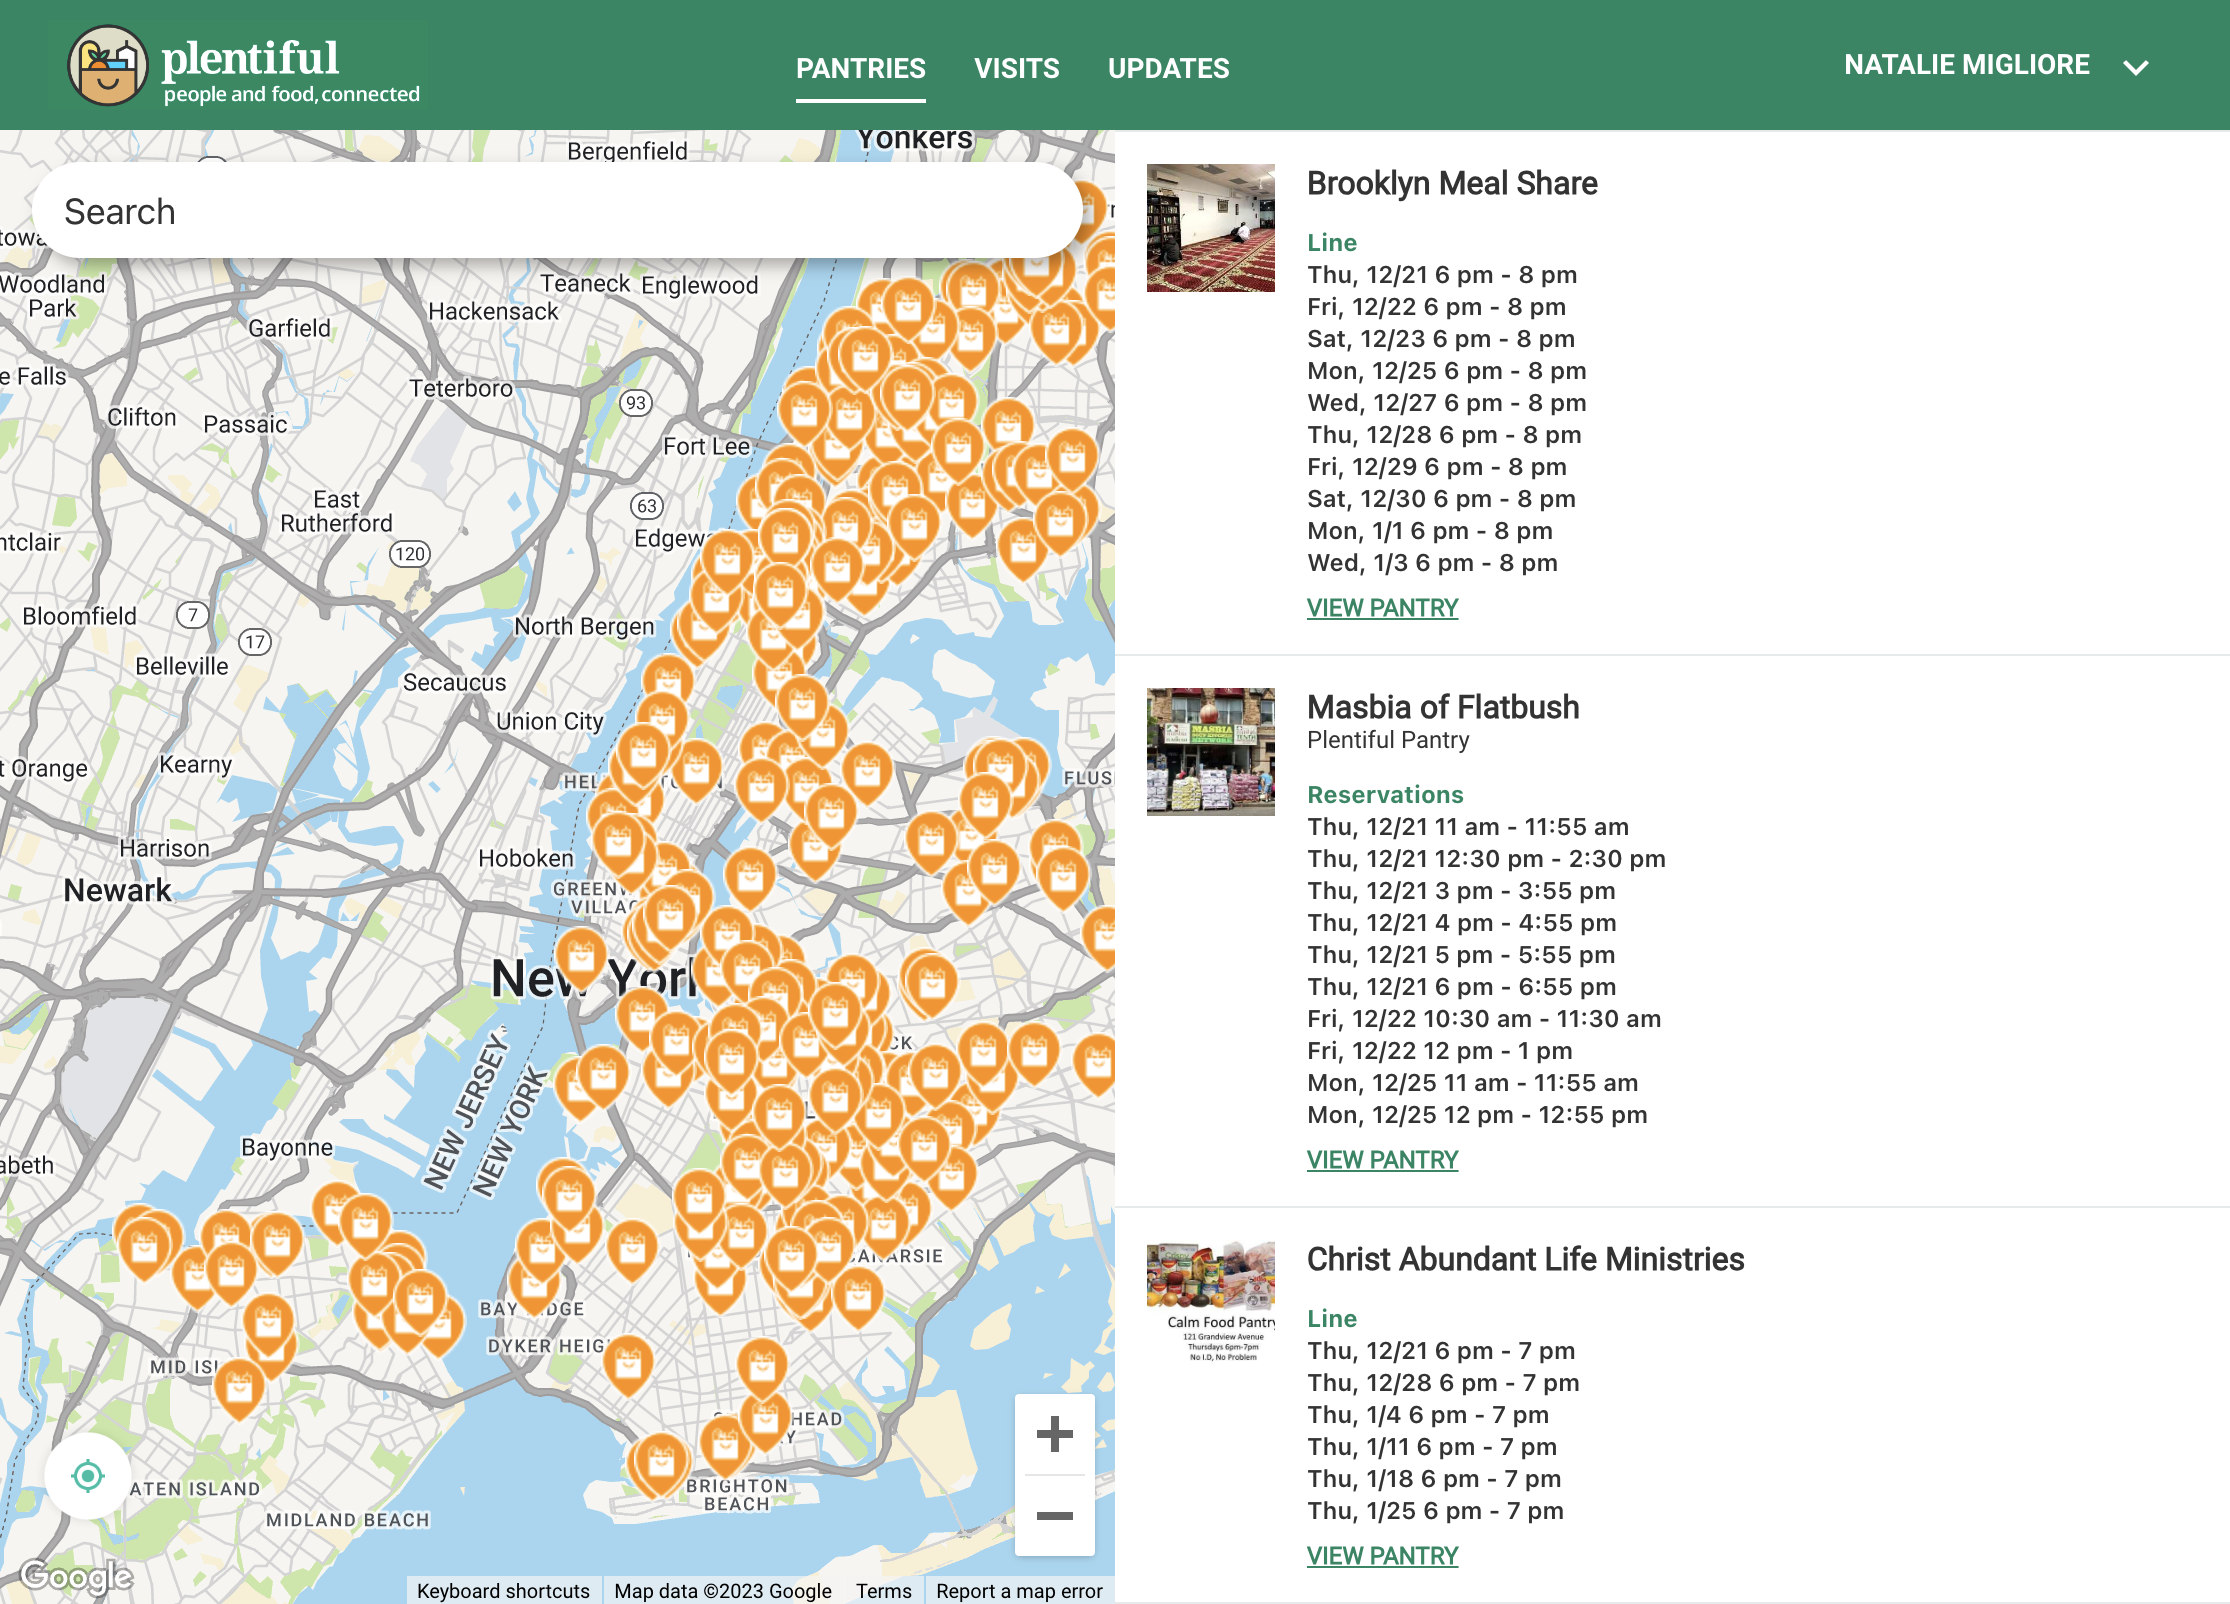The image size is (2230, 1604).
Task: Center map on my location
Action: point(88,1475)
